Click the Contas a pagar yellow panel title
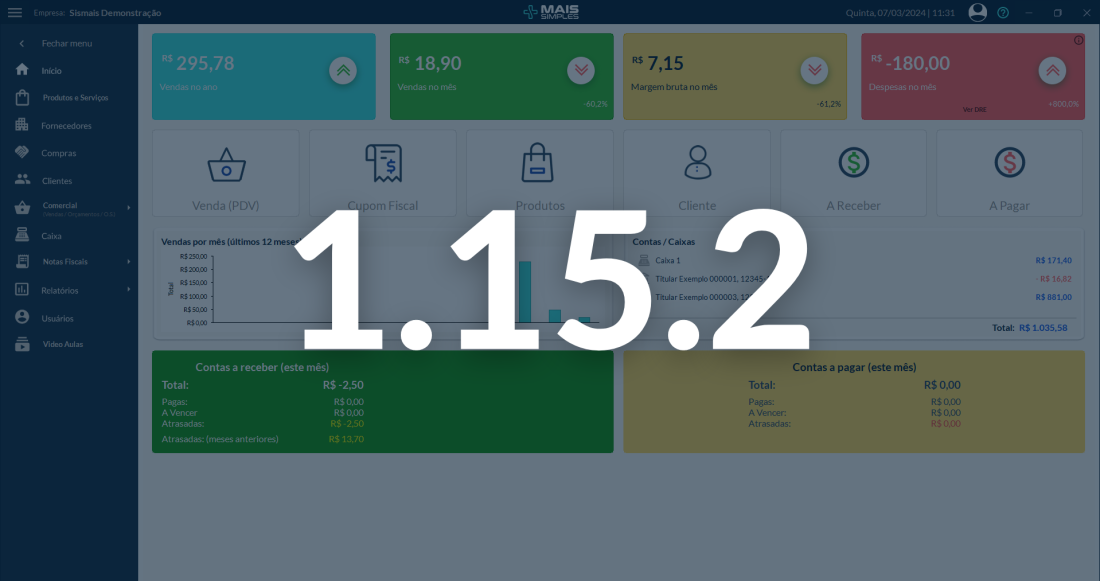 (x=854, y=367)
